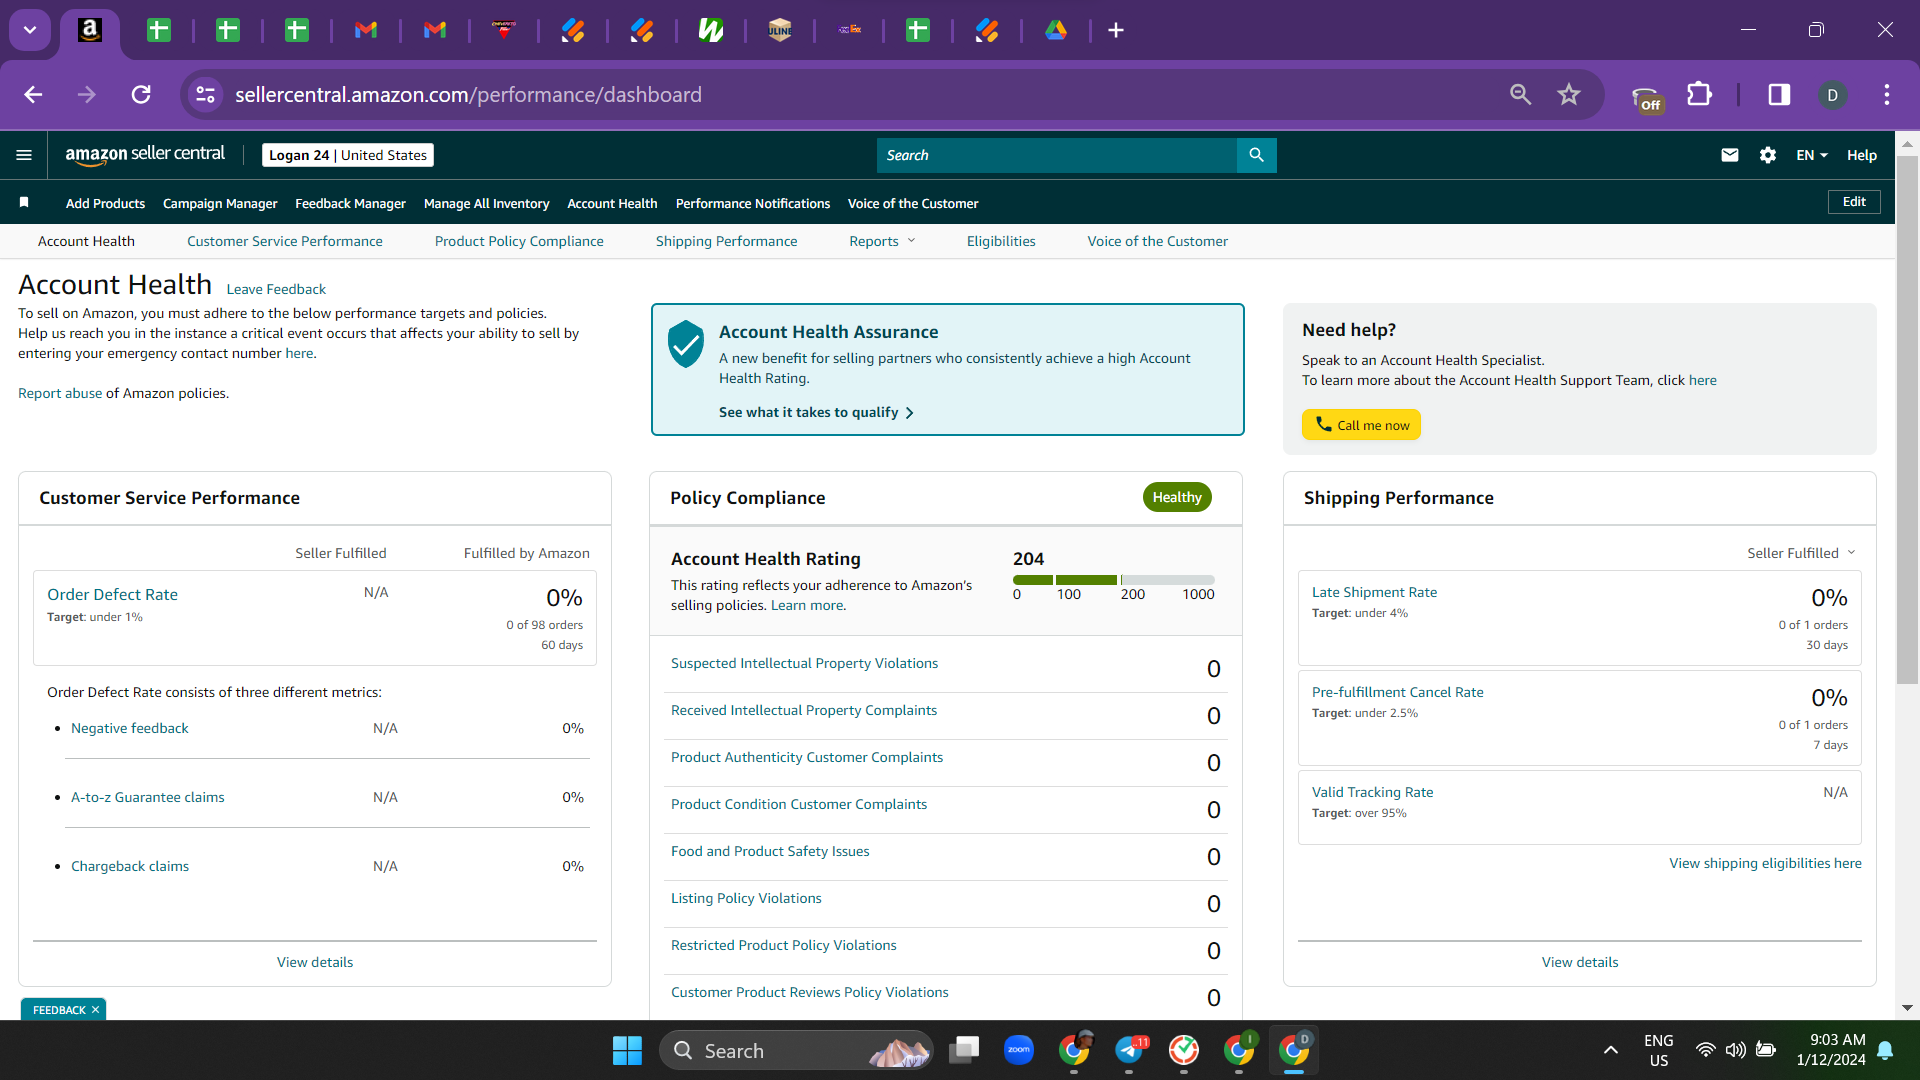Open Chrome profile D avatar
Screen dimensions: 1920x1080
point(1832,94)
